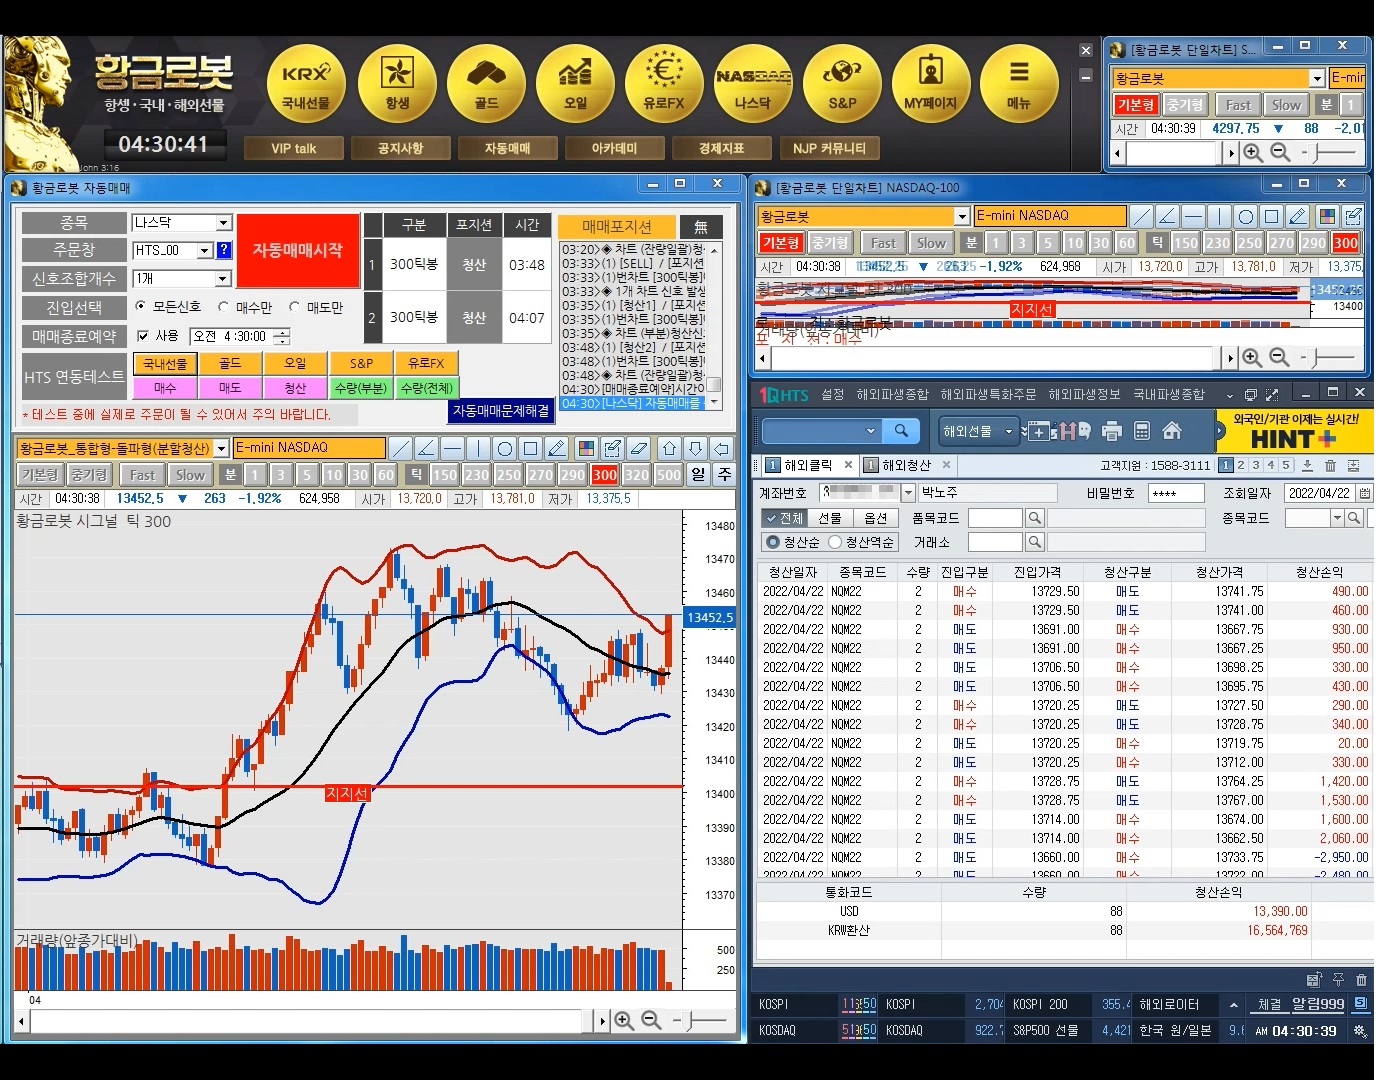This screenshot has height=1080, width=1380.
Task: Open the color grid settings icon in main chart
Action: point(586,448)
